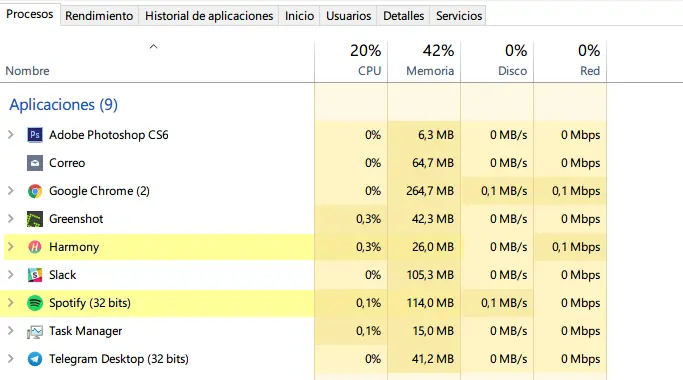683x380 pixels.
Task: Select the Harmony process name
Action: (x=74, y=247)
